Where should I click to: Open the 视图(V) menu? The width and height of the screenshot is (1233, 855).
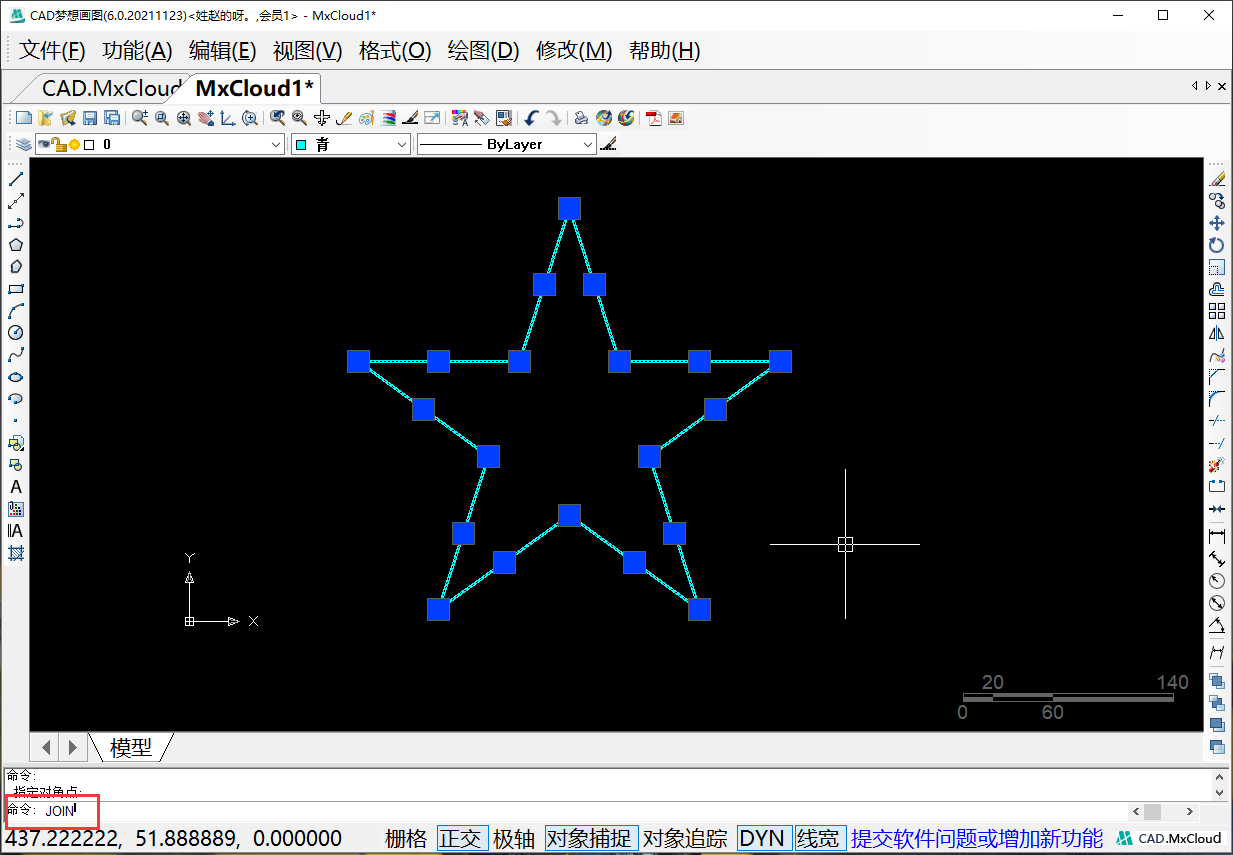click(x=308, y=51)
